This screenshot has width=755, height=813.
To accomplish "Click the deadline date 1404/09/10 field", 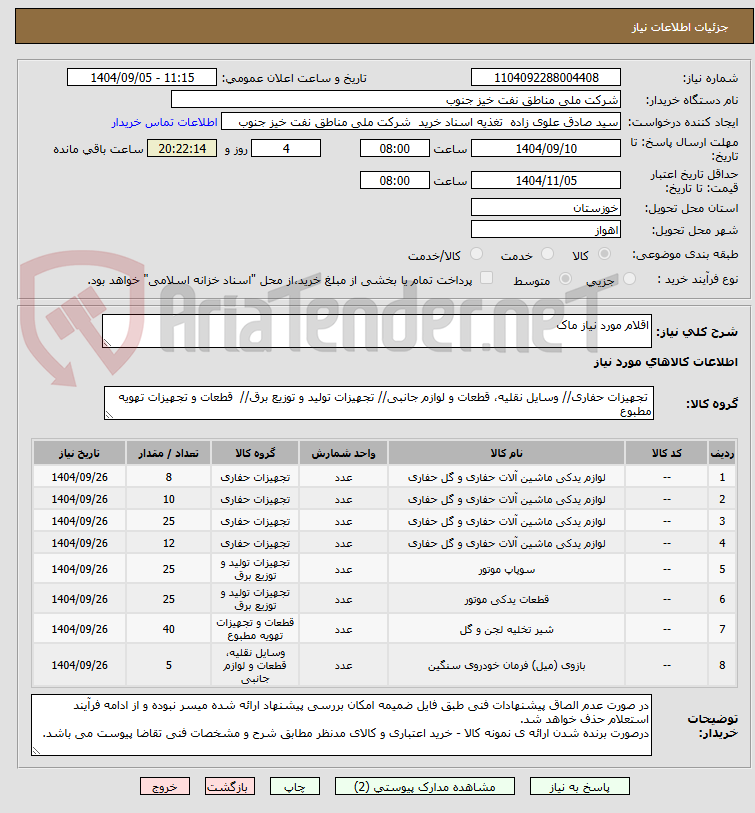I will coord(546,149).
